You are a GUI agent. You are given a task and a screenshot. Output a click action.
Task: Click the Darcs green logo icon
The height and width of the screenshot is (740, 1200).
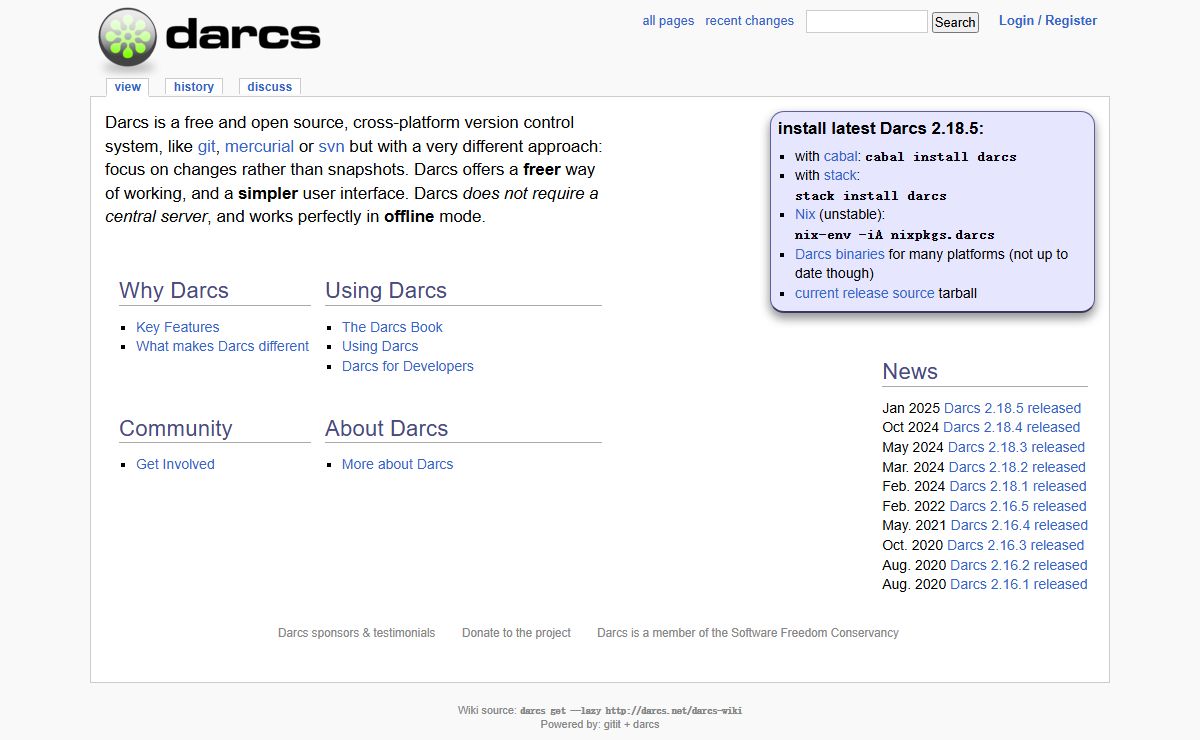[128, 38]
